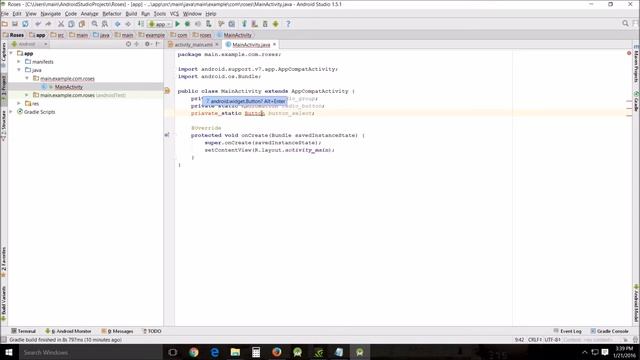Open the Navigate menu
The width and height of the screenshot is (640, 360).
pos(51,13)
